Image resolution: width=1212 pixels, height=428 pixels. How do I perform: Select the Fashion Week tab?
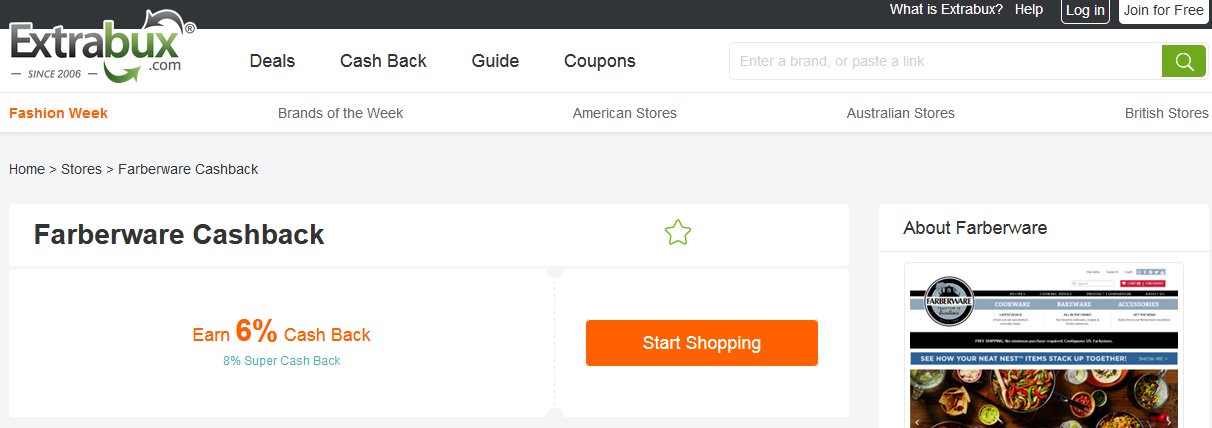coord(58,113)
